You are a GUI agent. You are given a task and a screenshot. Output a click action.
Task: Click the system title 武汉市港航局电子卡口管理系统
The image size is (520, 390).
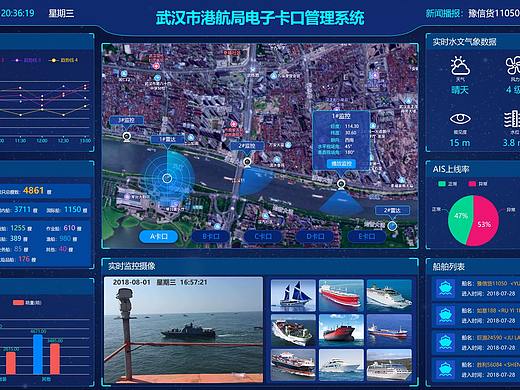[x=260, y=18]
